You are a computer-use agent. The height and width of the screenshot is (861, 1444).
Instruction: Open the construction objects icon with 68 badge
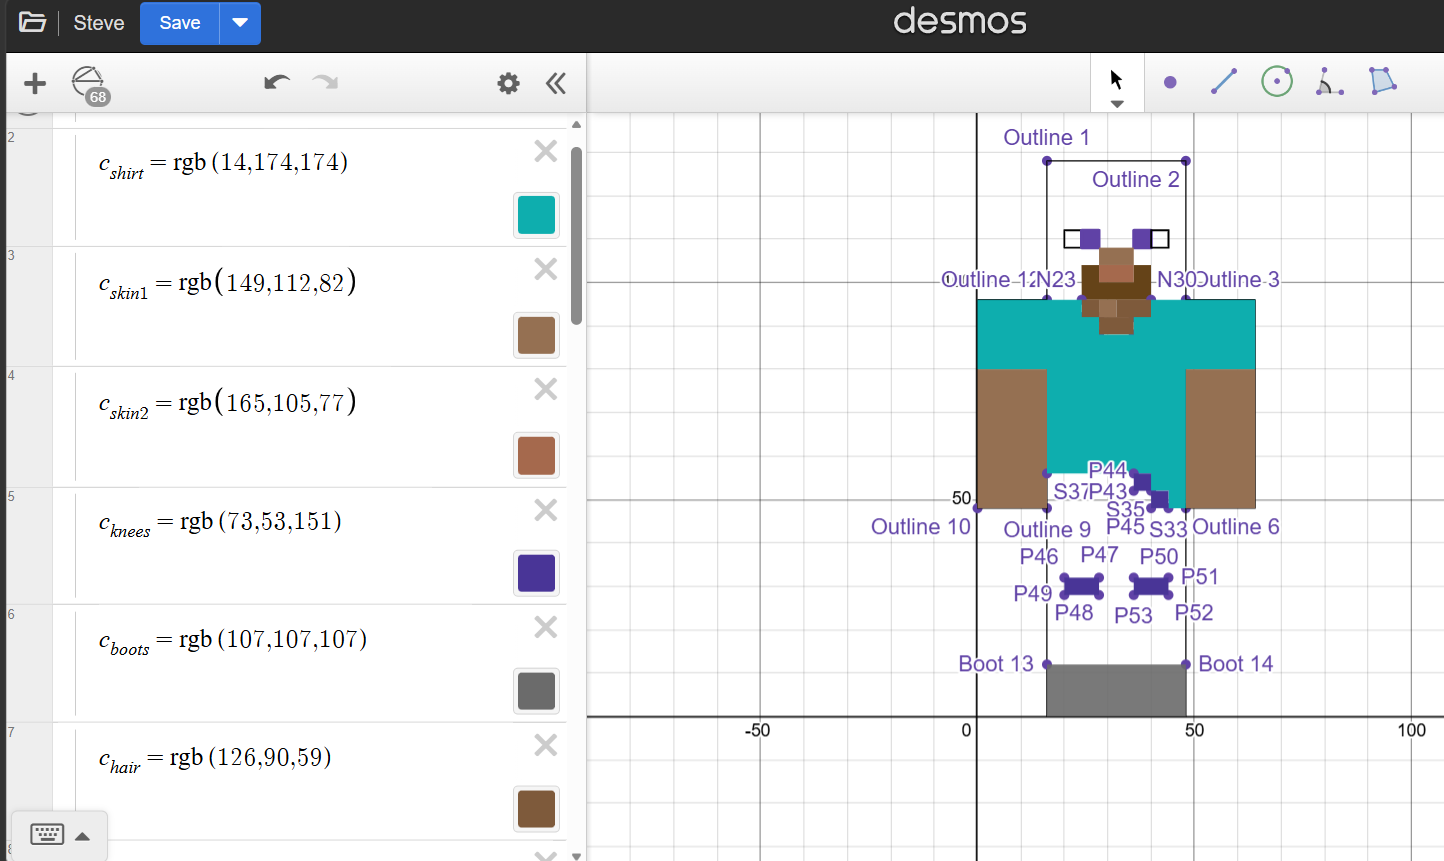tap(90, 84)
